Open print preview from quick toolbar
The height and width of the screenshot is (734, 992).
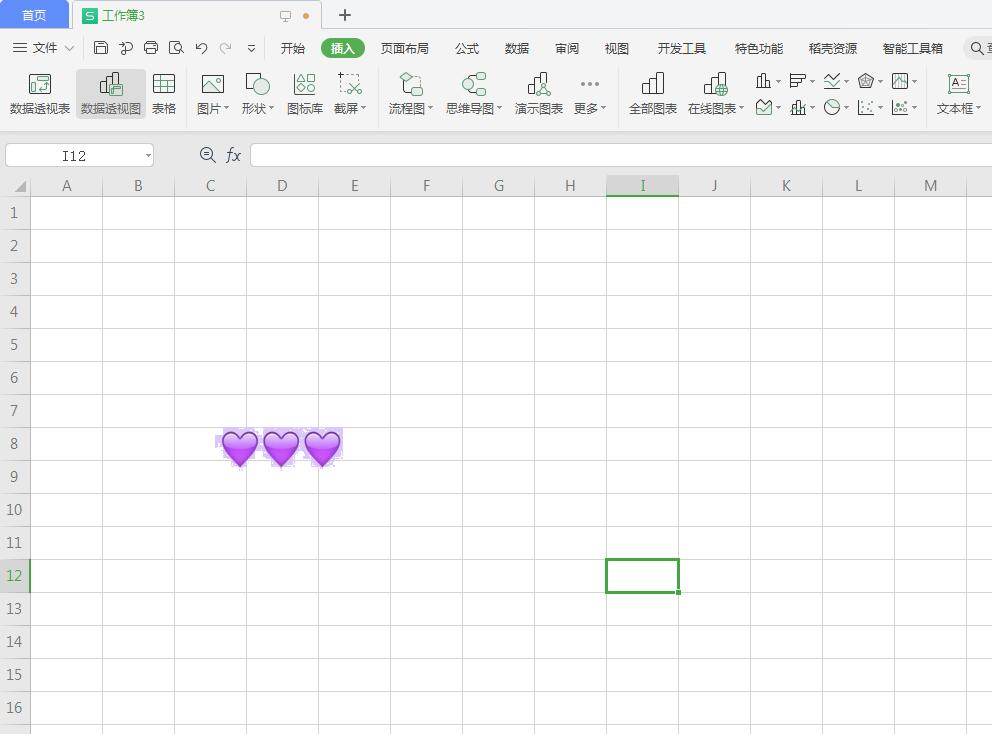coord(176,47)
